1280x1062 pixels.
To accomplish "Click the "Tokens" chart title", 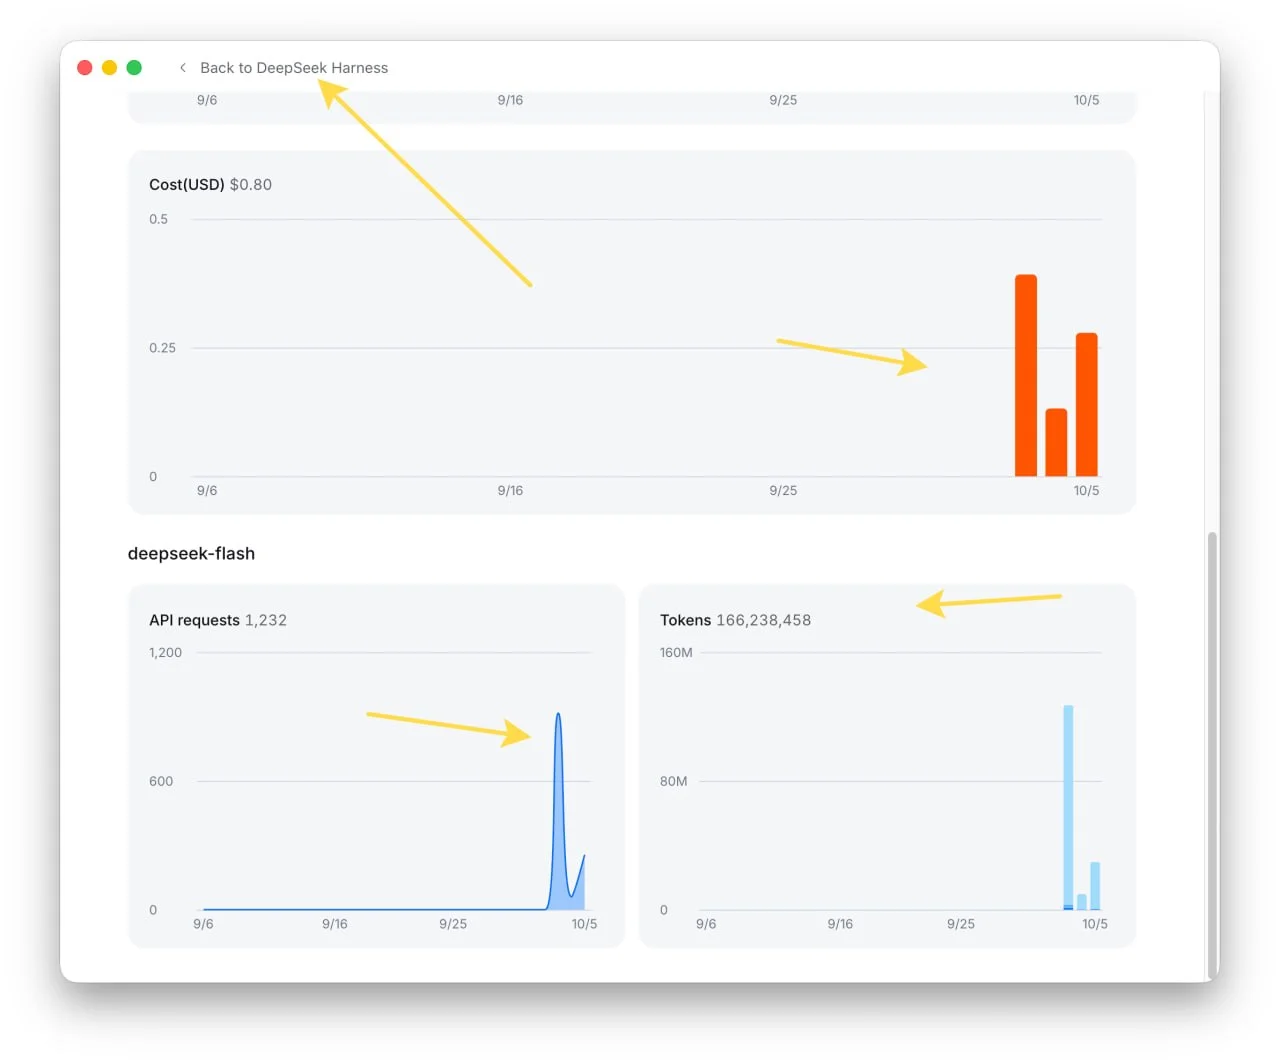I will point(685,620).
